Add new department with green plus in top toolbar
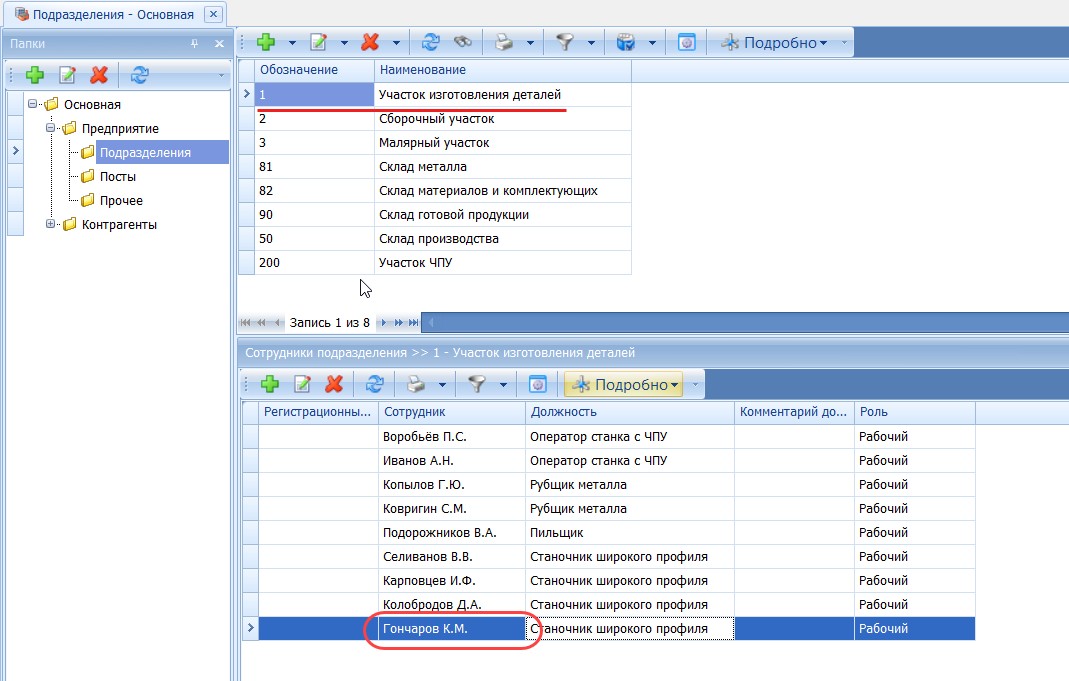Viewport: 1069px width, 681px height. (266, 42)
